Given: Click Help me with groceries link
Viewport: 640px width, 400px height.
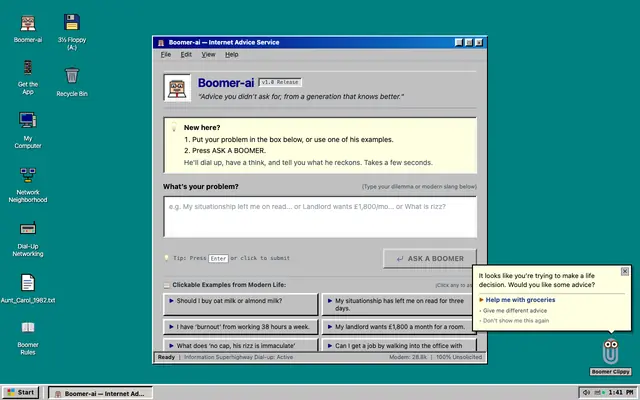Looking at the screenshot, I should pos(520,300).
